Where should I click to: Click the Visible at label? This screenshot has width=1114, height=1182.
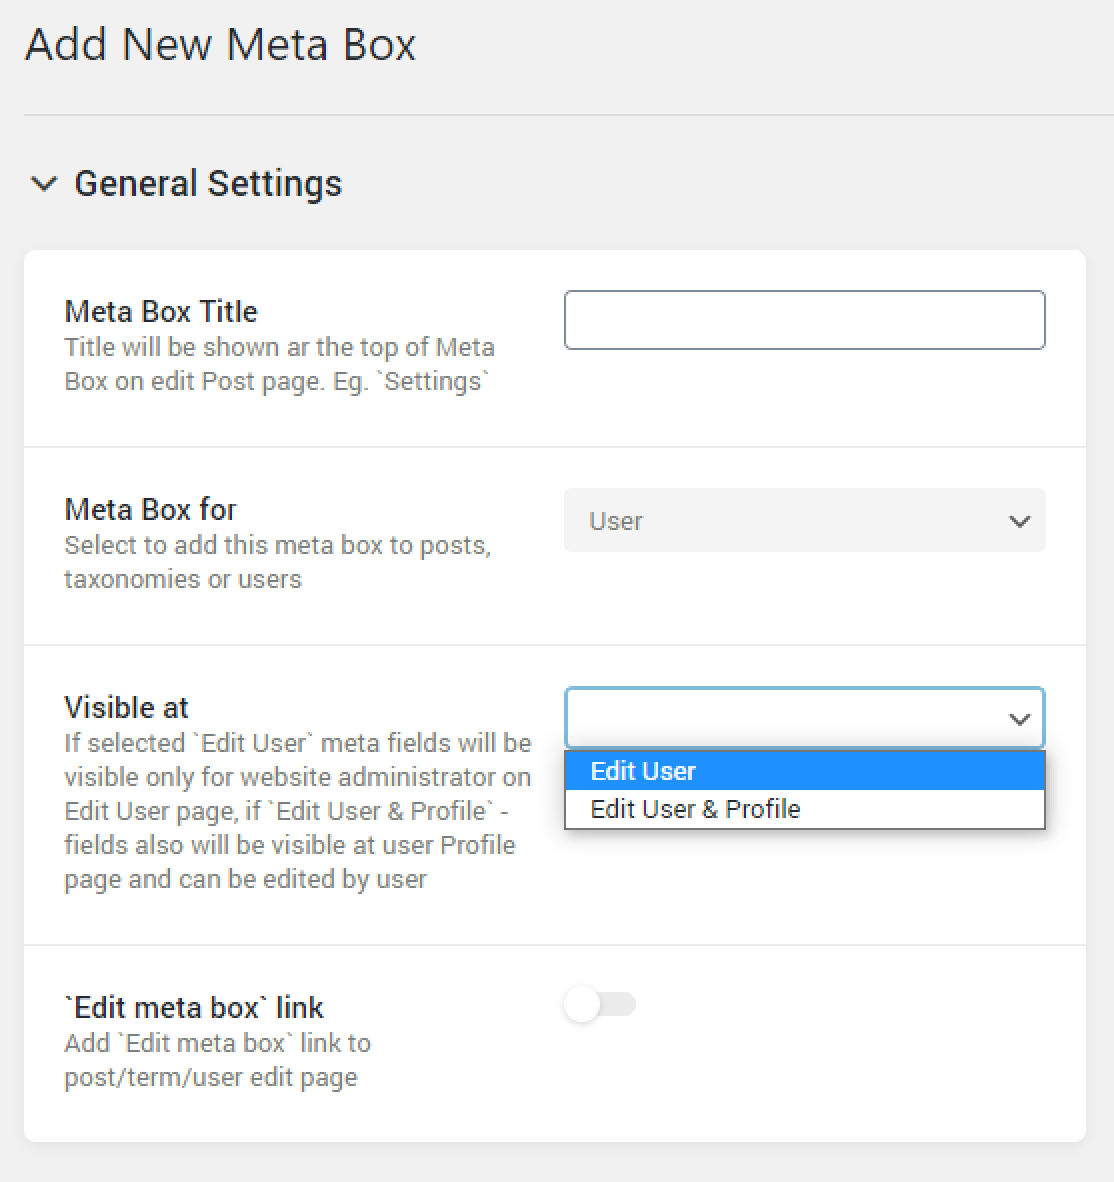127,707
